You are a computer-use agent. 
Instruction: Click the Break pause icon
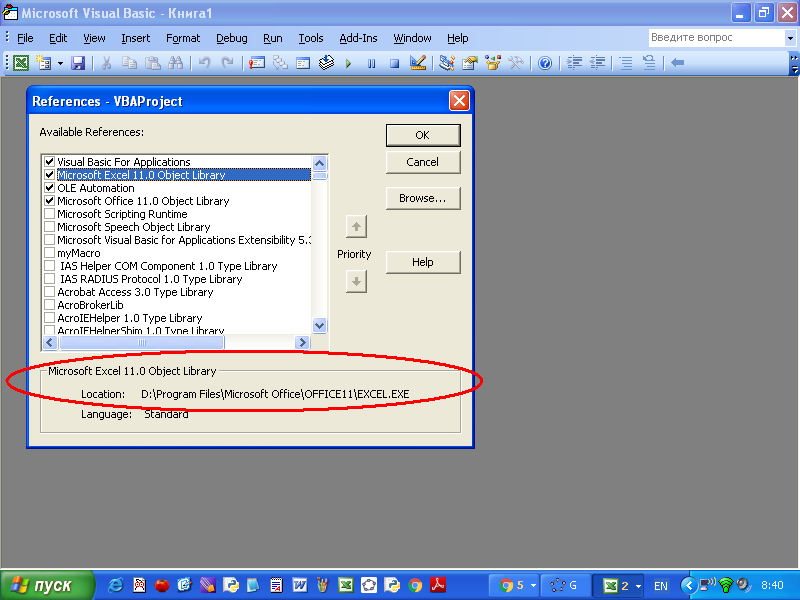point(371,63)
